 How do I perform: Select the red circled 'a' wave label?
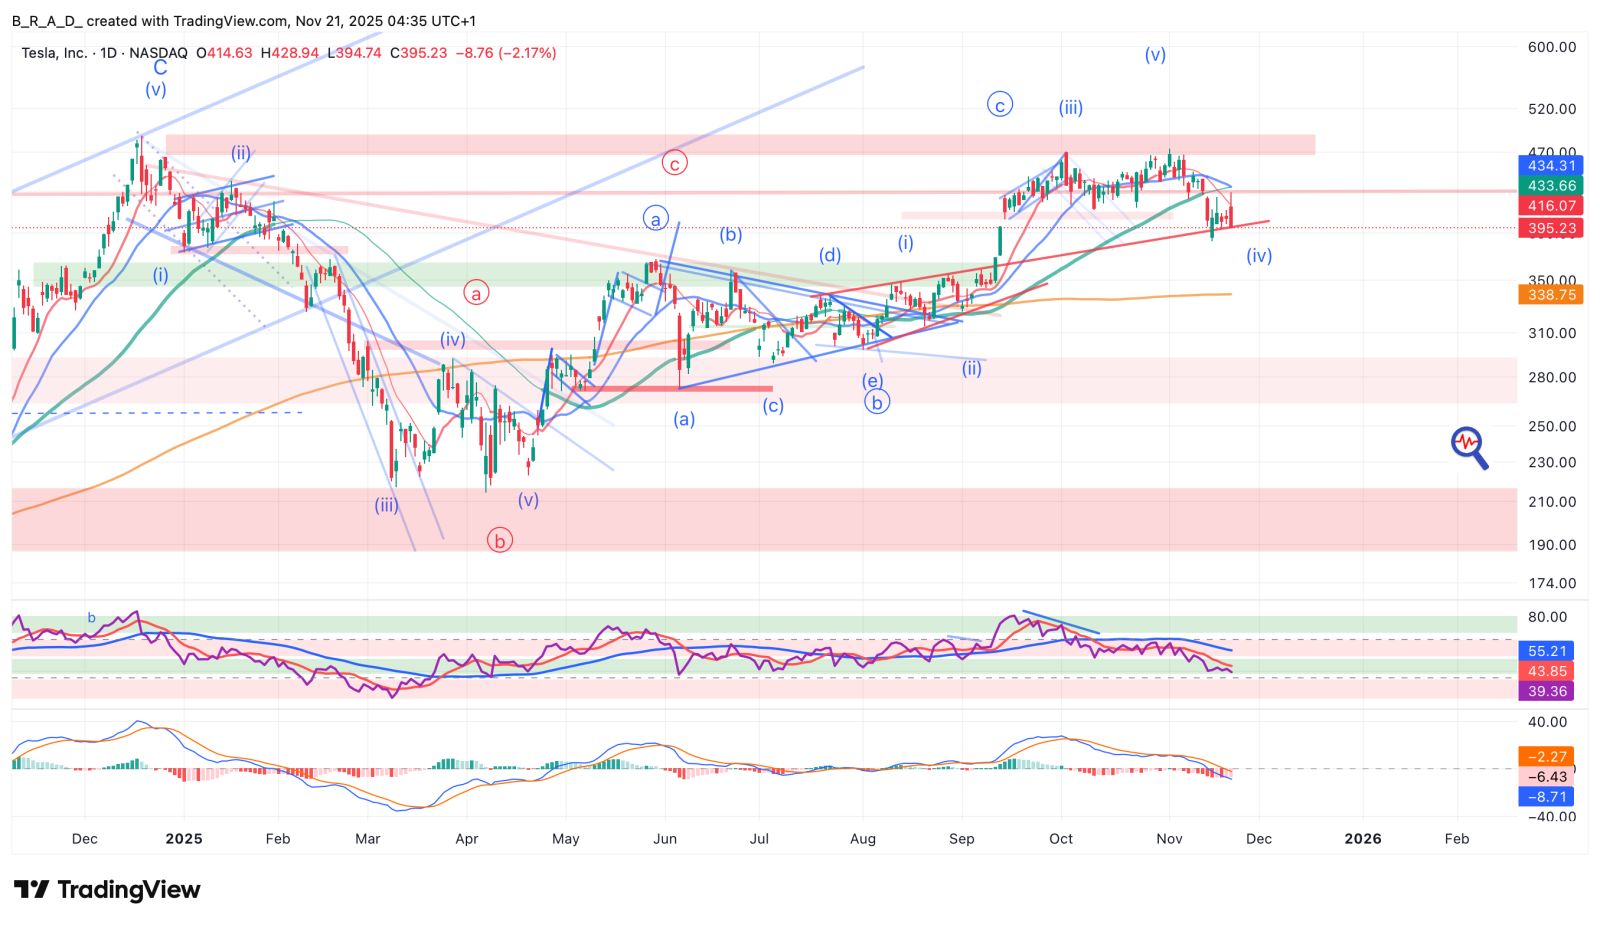[476, 293]
